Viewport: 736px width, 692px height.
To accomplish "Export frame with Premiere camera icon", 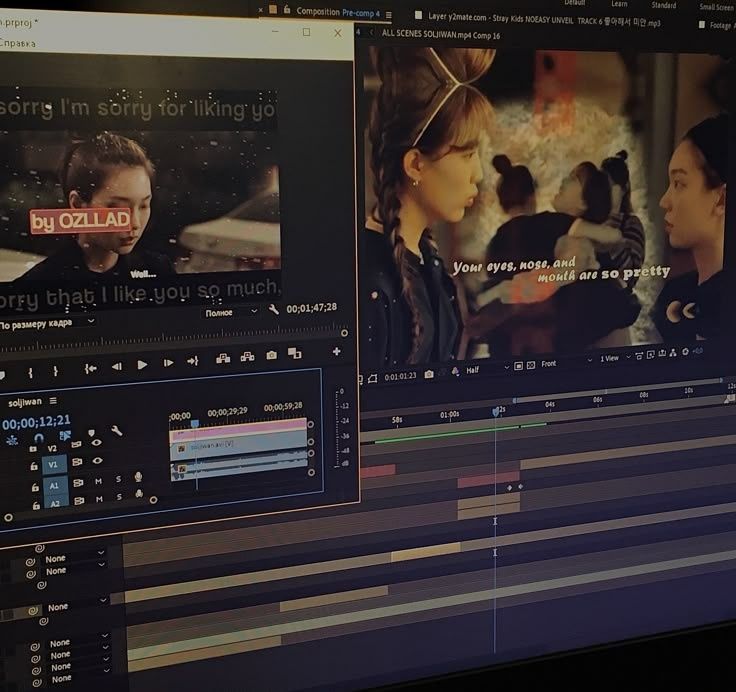I will click(x=271, y=355).
